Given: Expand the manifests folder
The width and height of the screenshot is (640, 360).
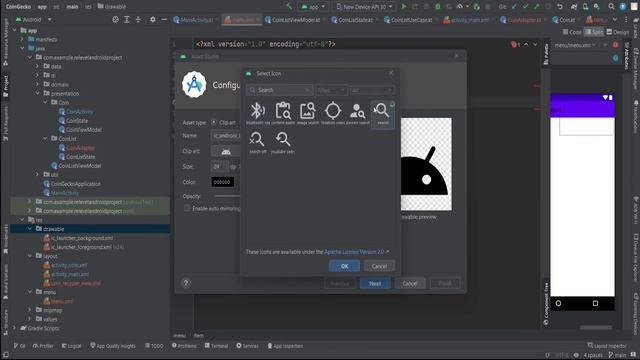Looking at the screenshot, I should click(22, 39).
